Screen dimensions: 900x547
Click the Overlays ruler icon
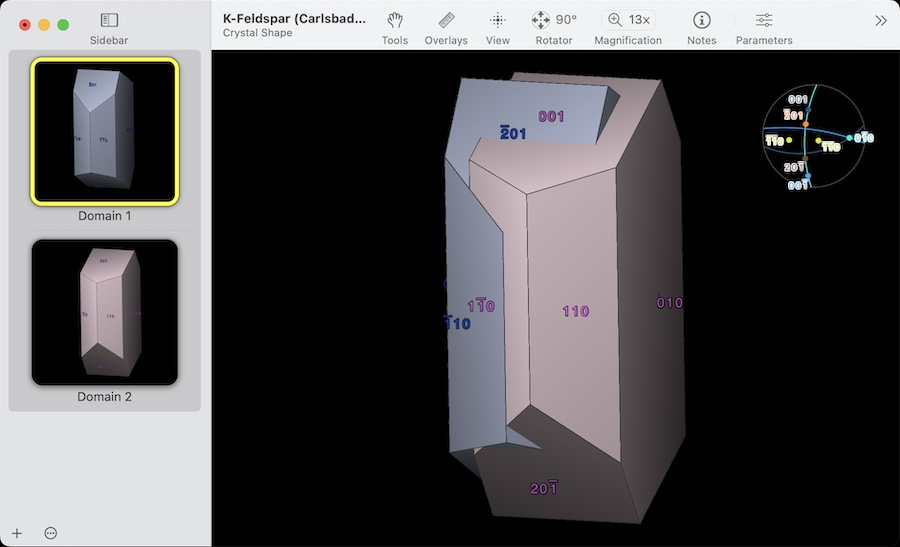point(446,20)
